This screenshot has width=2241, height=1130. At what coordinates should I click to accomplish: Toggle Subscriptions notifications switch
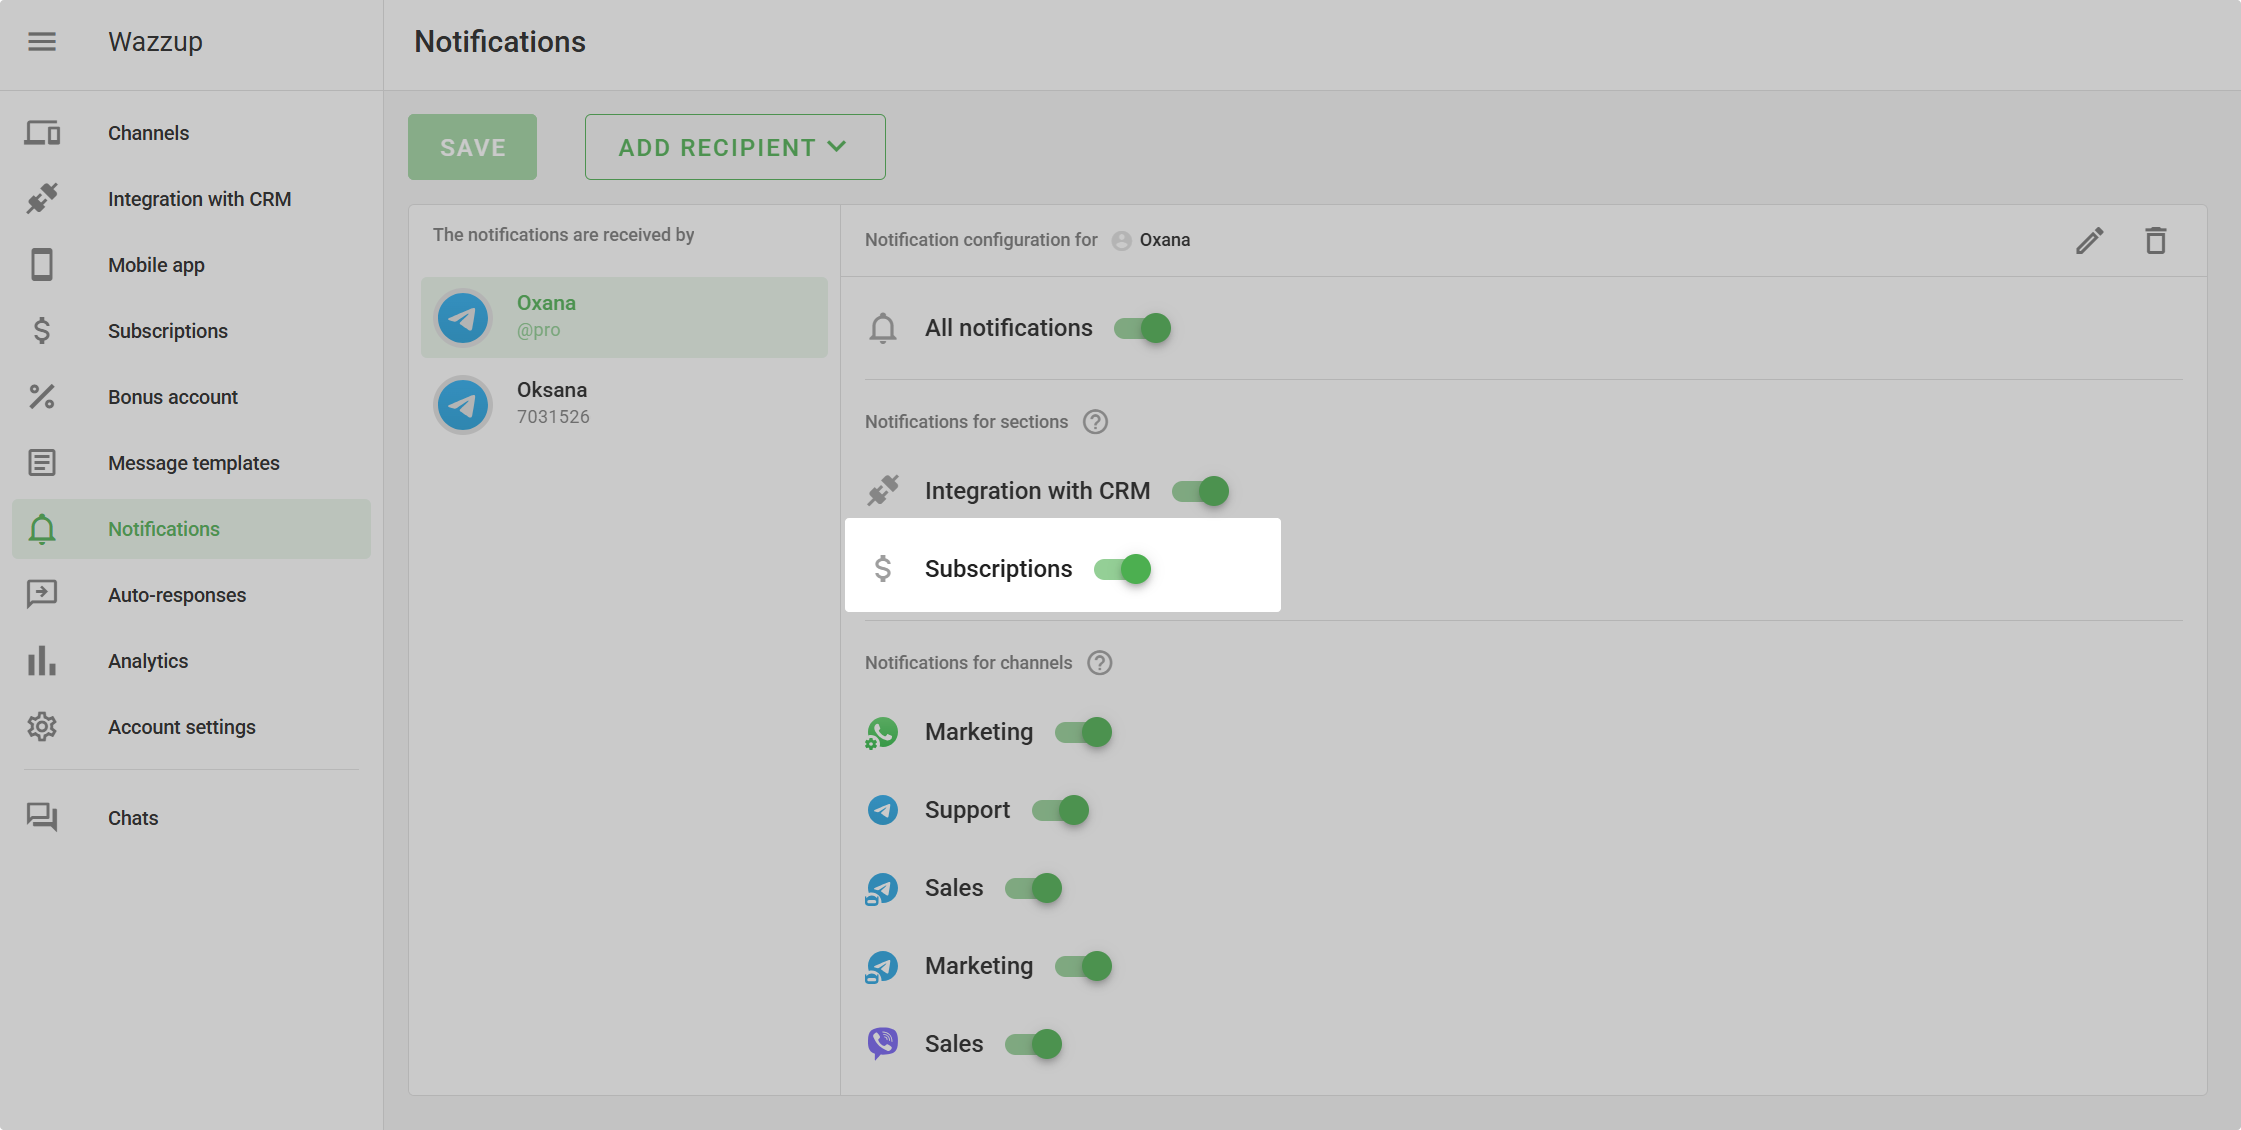click(1123, 569)
